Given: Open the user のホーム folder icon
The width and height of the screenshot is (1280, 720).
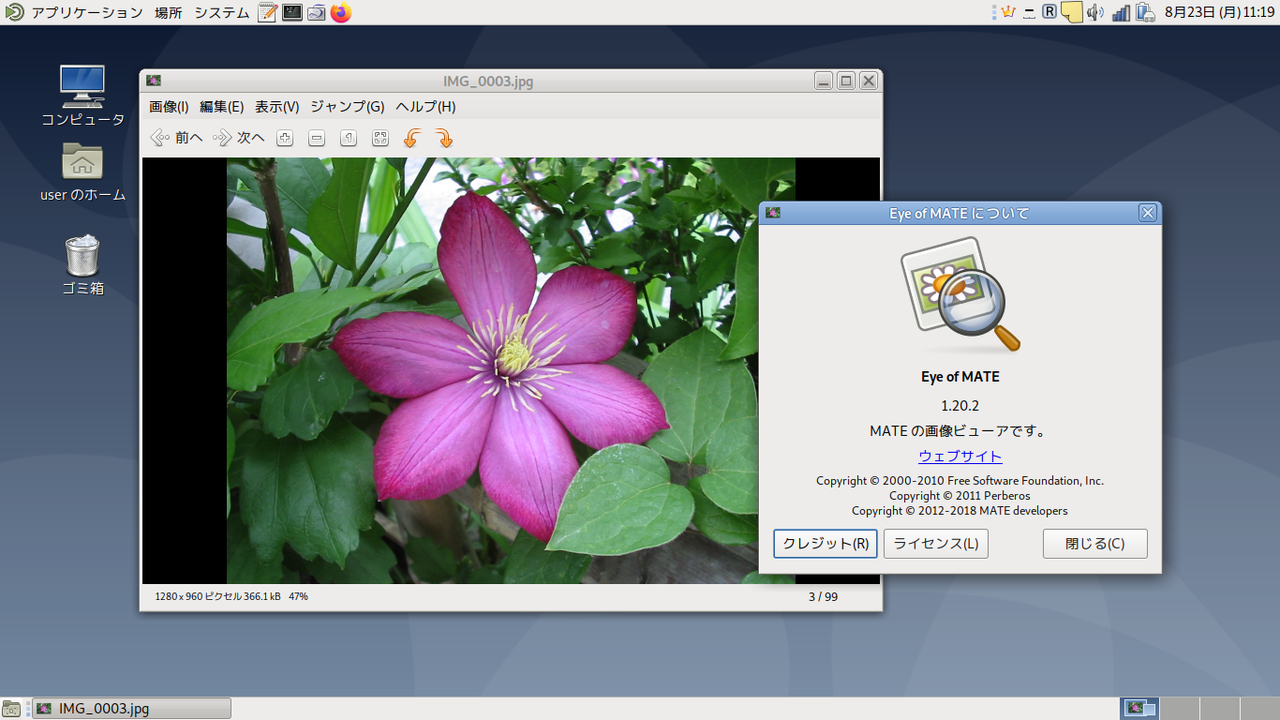Looking at the screenshot, I should [x=83, y=172].
